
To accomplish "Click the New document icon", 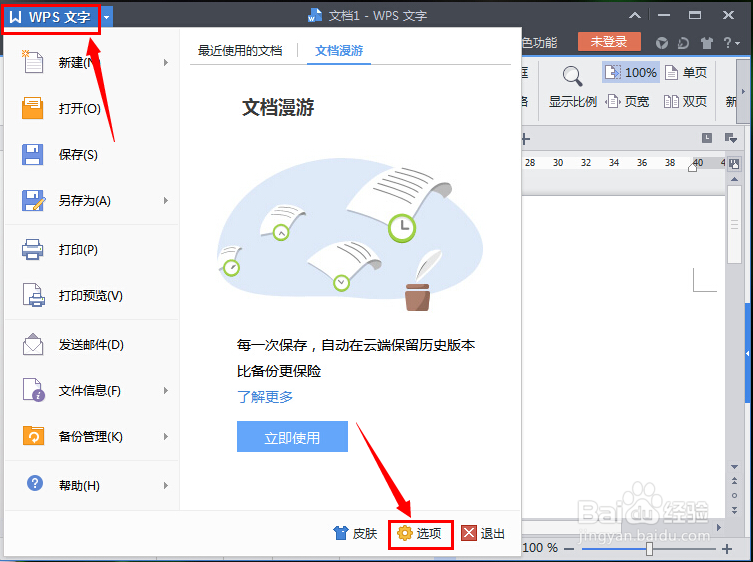I will [33, 61].
